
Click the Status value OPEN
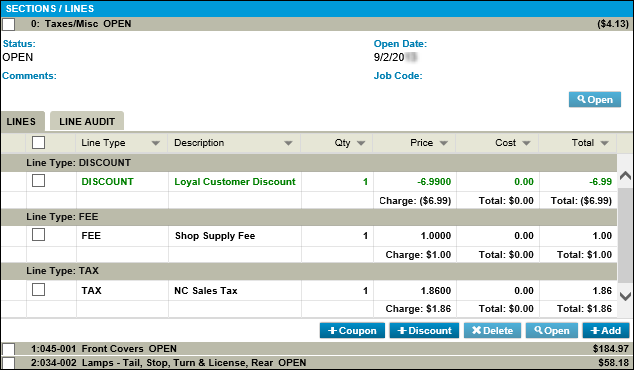point(18,57)
